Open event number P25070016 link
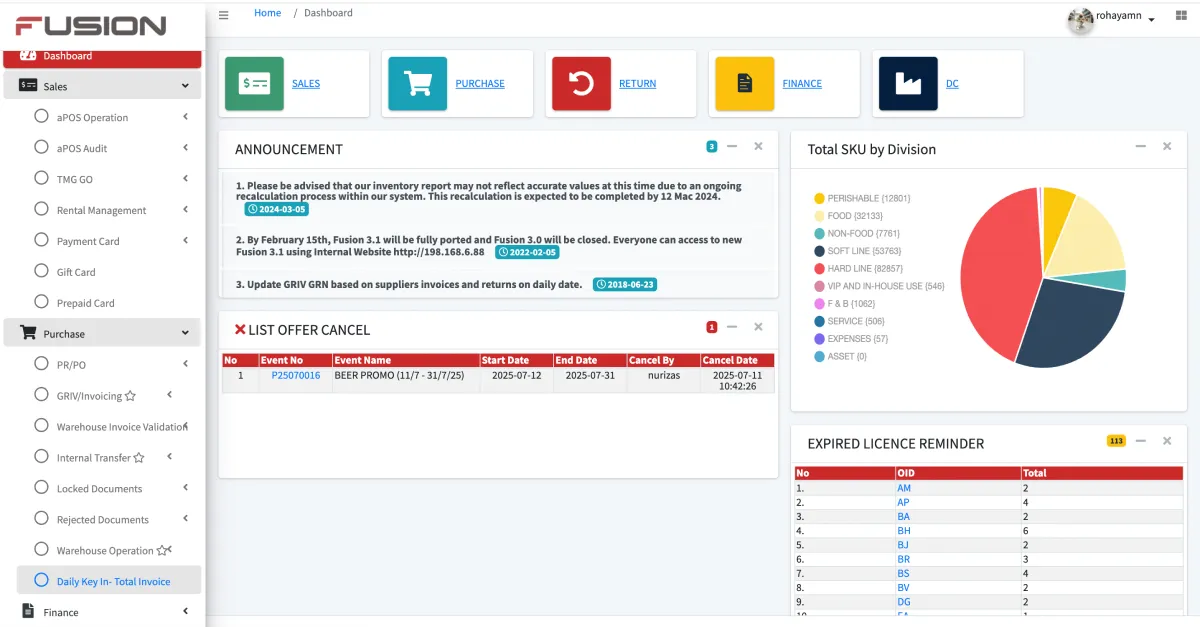The height and width of the screenshot is (627, 1200). [x=295, y=375]
